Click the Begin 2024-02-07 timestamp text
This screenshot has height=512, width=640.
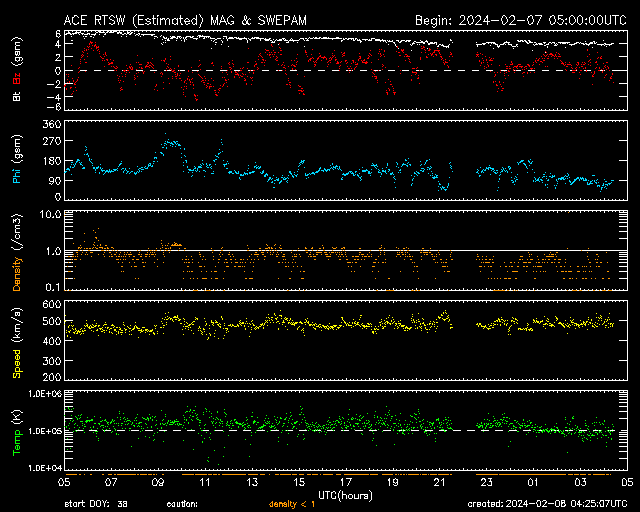tap(520, 20)
